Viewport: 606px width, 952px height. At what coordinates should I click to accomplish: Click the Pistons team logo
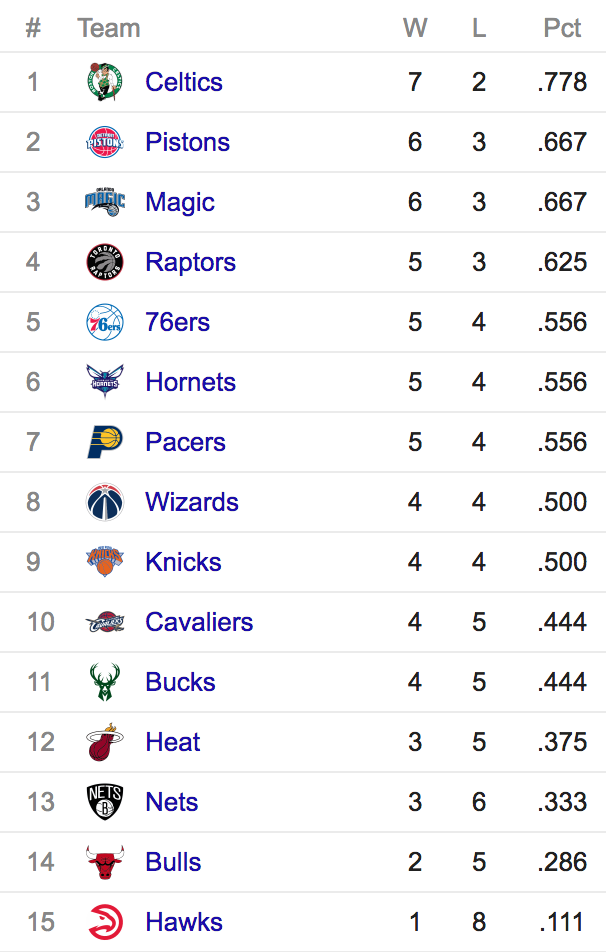(105, 142)
